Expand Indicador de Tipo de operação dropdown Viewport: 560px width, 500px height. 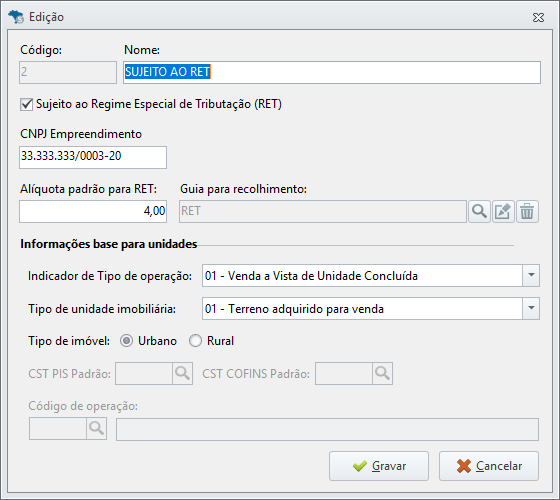531,275
